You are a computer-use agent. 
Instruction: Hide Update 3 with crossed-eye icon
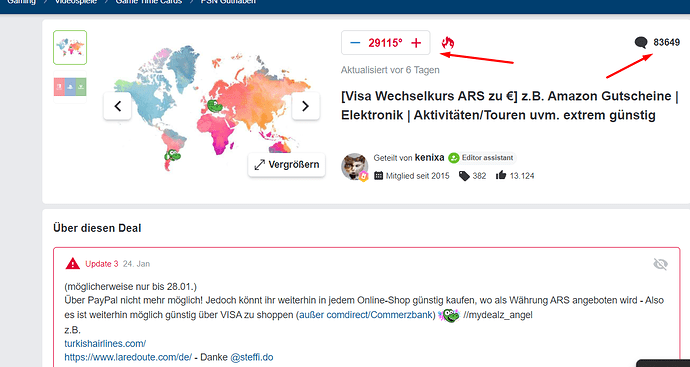661,264
